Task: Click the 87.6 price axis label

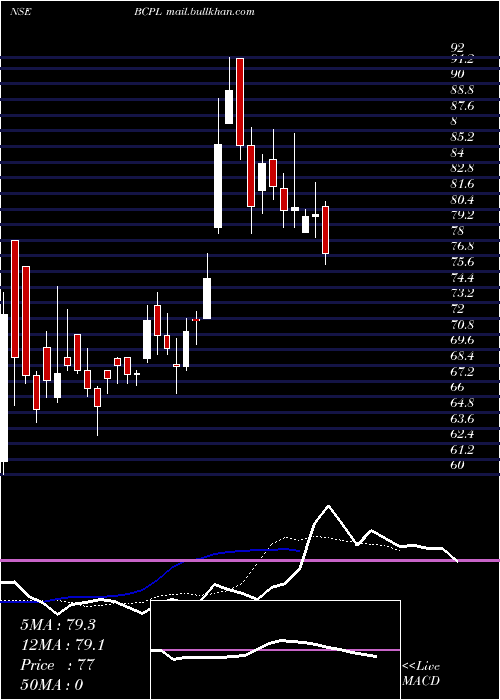Action: [462, 106]
